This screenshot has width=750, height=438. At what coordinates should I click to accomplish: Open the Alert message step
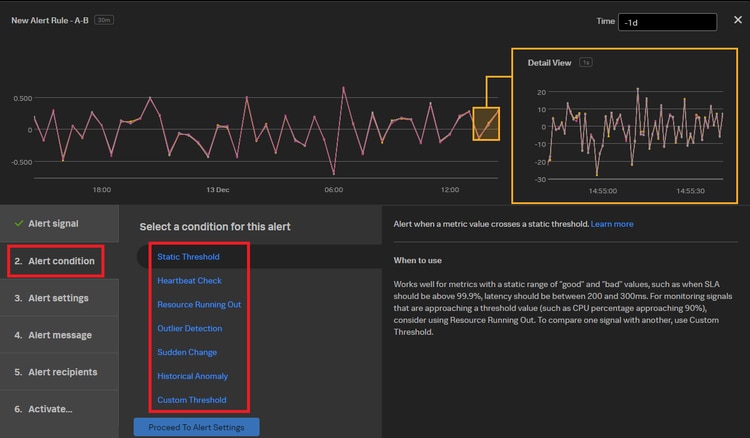coord(59,335)
